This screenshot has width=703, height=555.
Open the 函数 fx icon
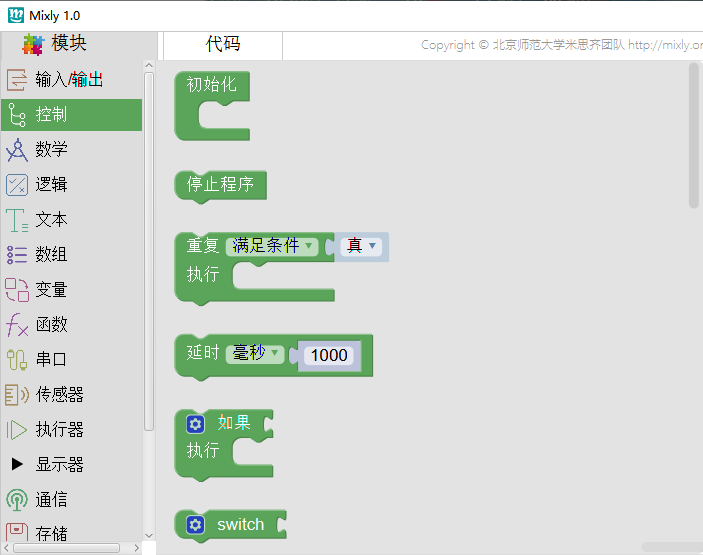coord(17,325)
